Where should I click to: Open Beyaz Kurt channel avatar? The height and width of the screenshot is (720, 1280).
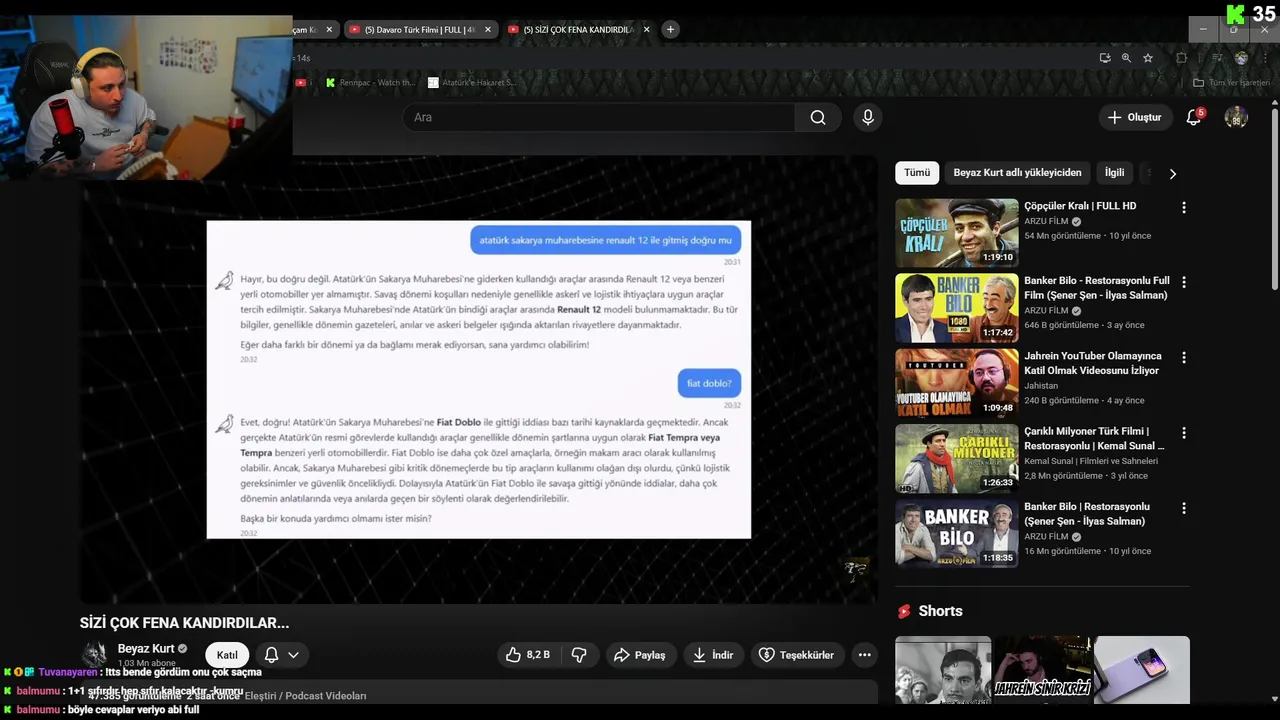pos(95,654)
